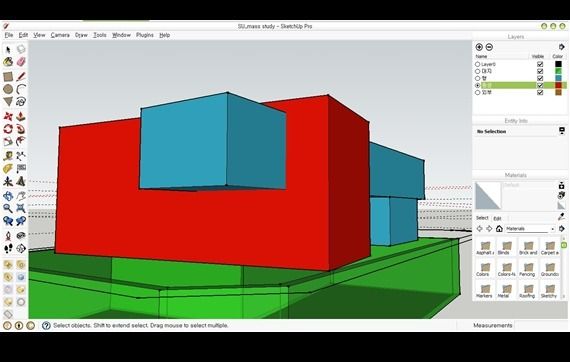Click the Position Camera tool

click(x=8, y=236)
